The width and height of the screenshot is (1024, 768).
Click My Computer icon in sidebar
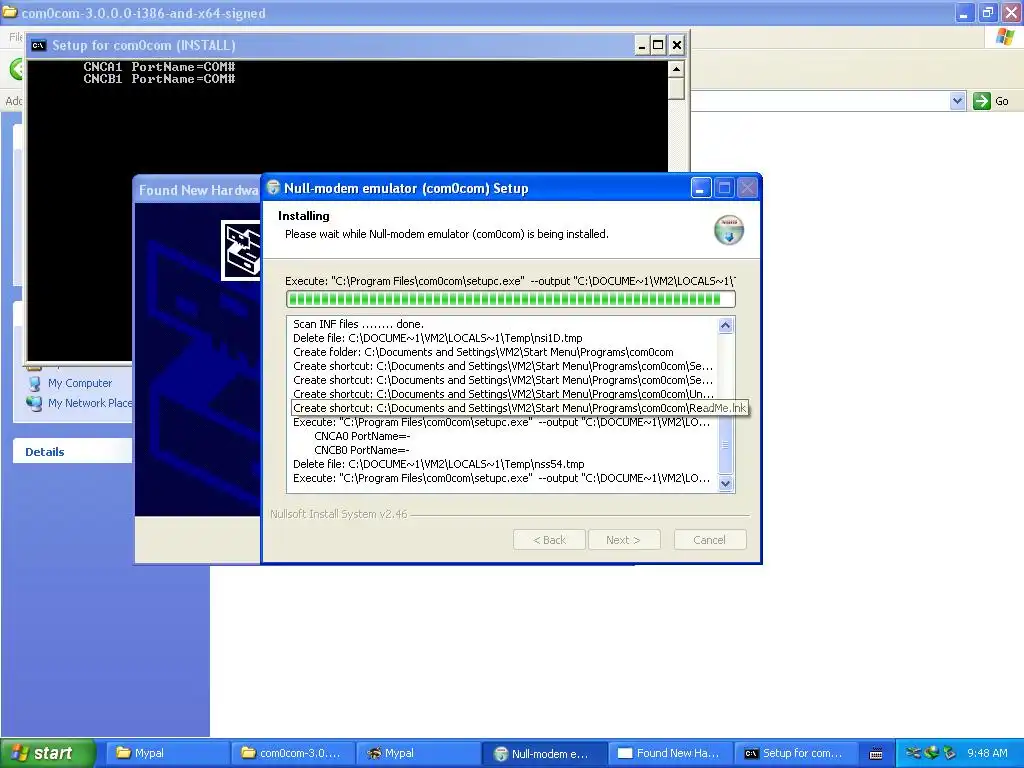coord(34,383)
